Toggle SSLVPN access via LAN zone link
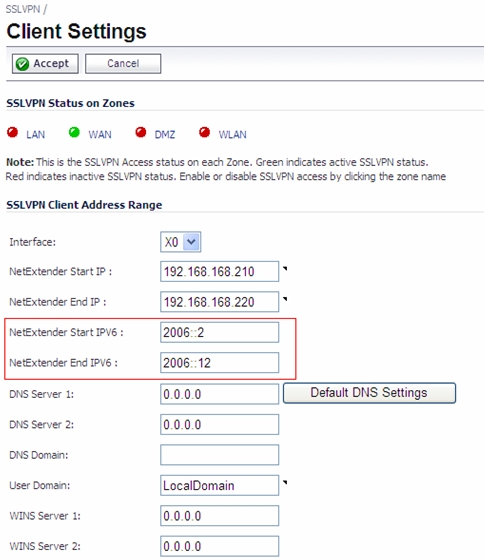Image resolution: width=484 pixels, height=560 pixels. (x=36, y=135)
